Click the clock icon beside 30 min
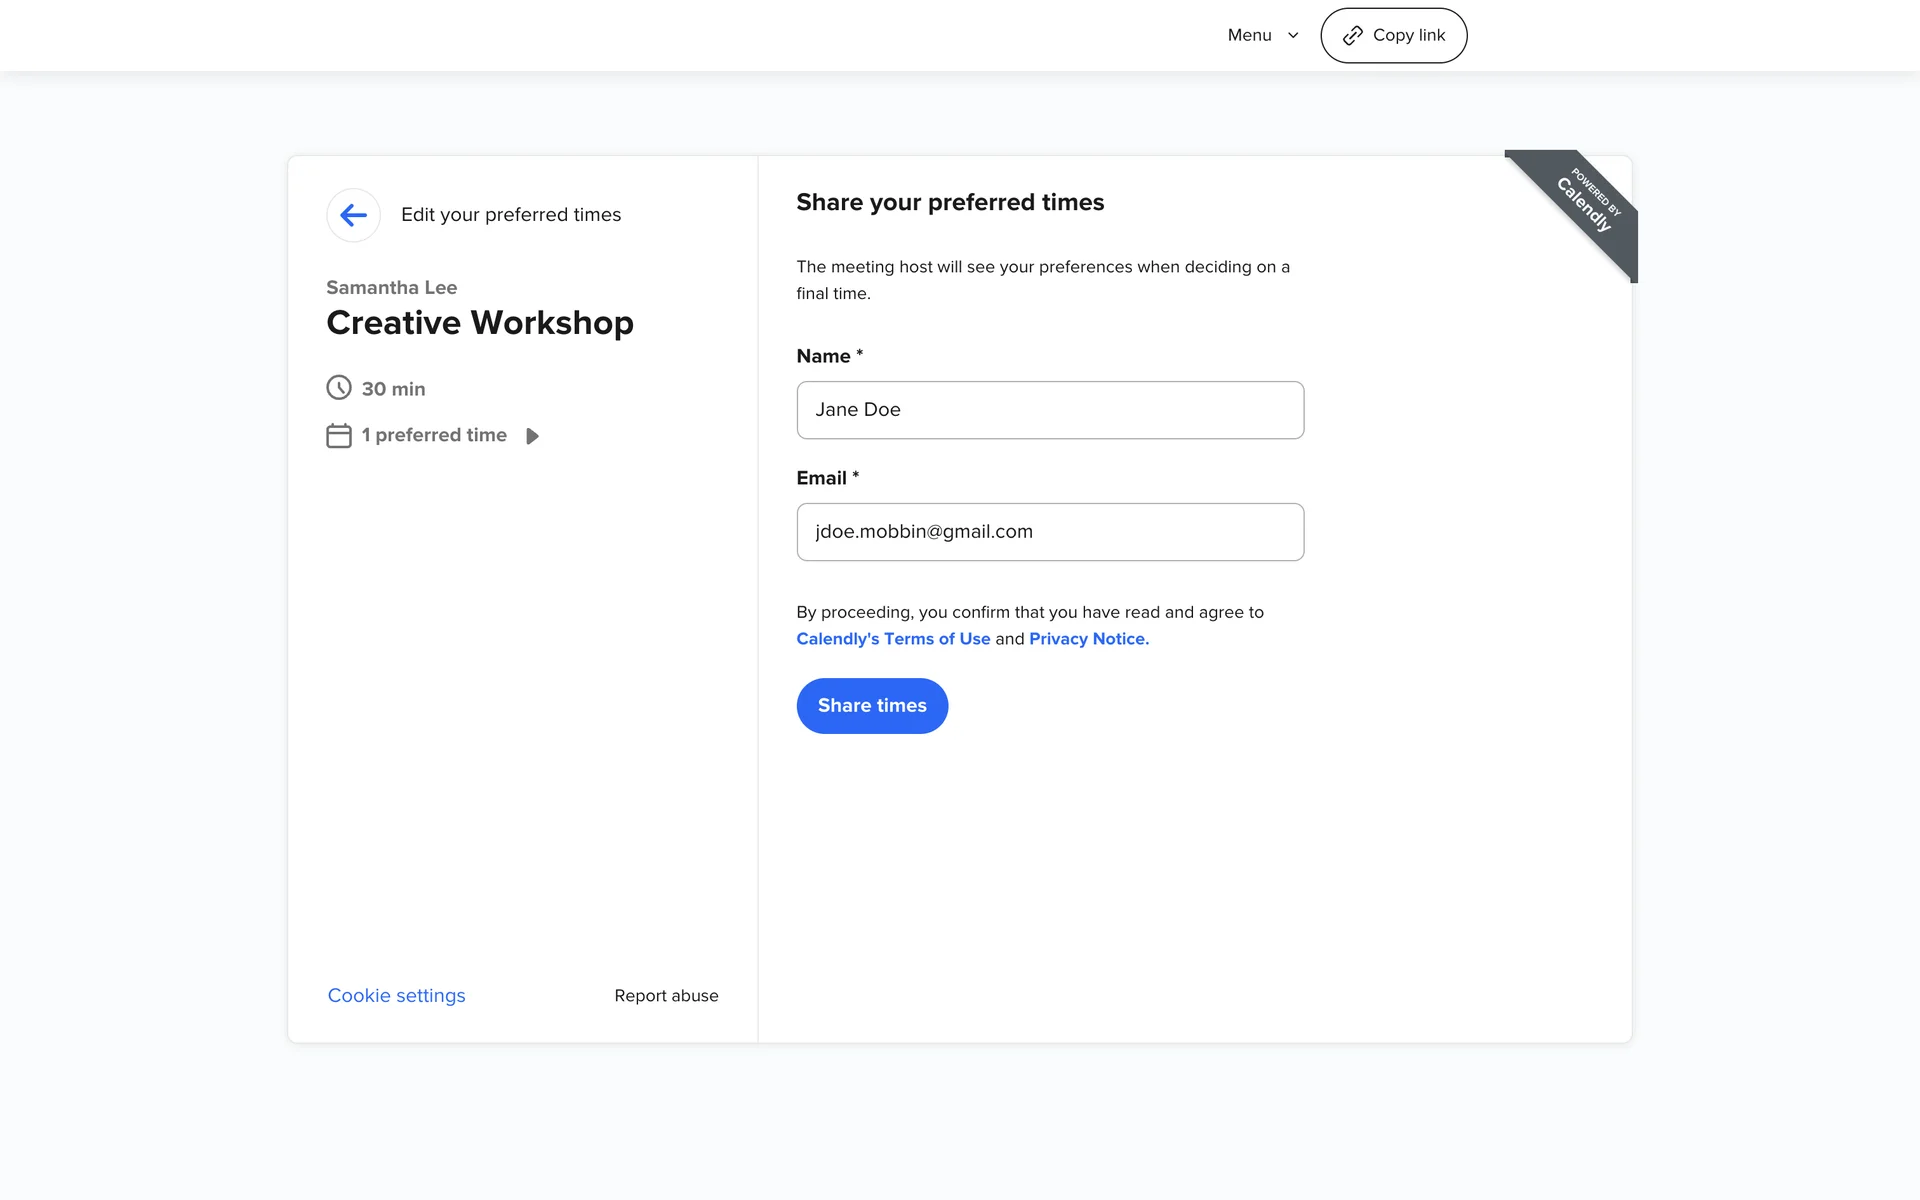Screen dimensions: 1920x1200 (x=339, y=388)
